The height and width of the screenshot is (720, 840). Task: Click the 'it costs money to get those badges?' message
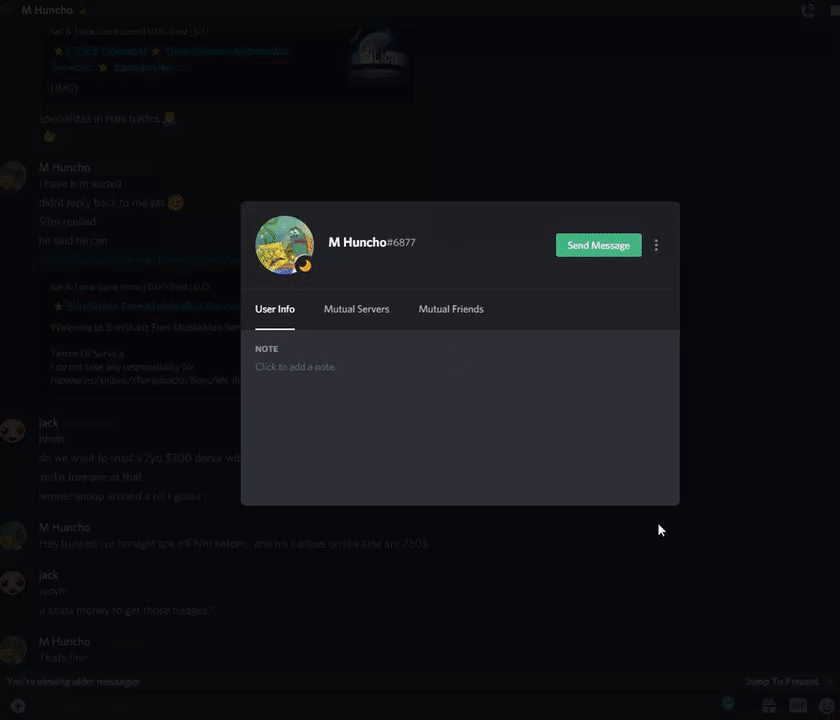125,610
